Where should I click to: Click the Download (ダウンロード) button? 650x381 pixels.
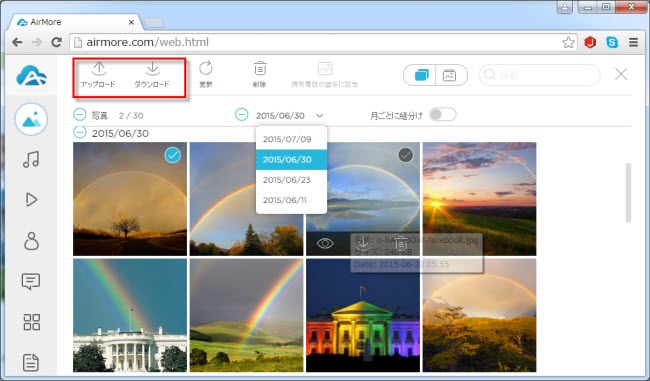152,75
